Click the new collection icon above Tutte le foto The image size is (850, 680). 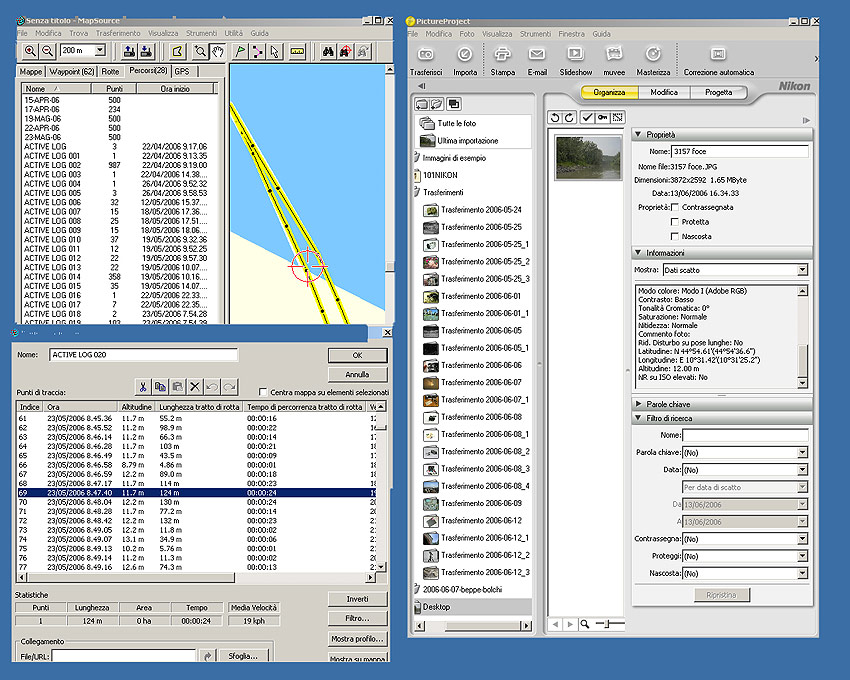(421, 104)
